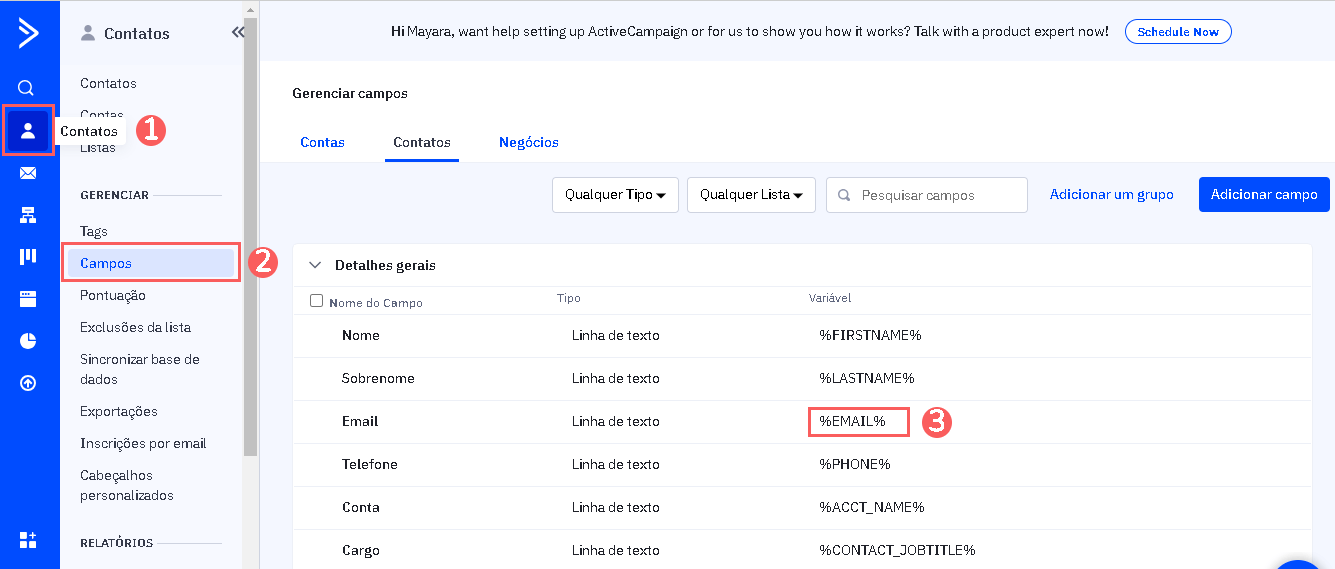
Task: Select the Contacts person icon
Action: [28, 130]
